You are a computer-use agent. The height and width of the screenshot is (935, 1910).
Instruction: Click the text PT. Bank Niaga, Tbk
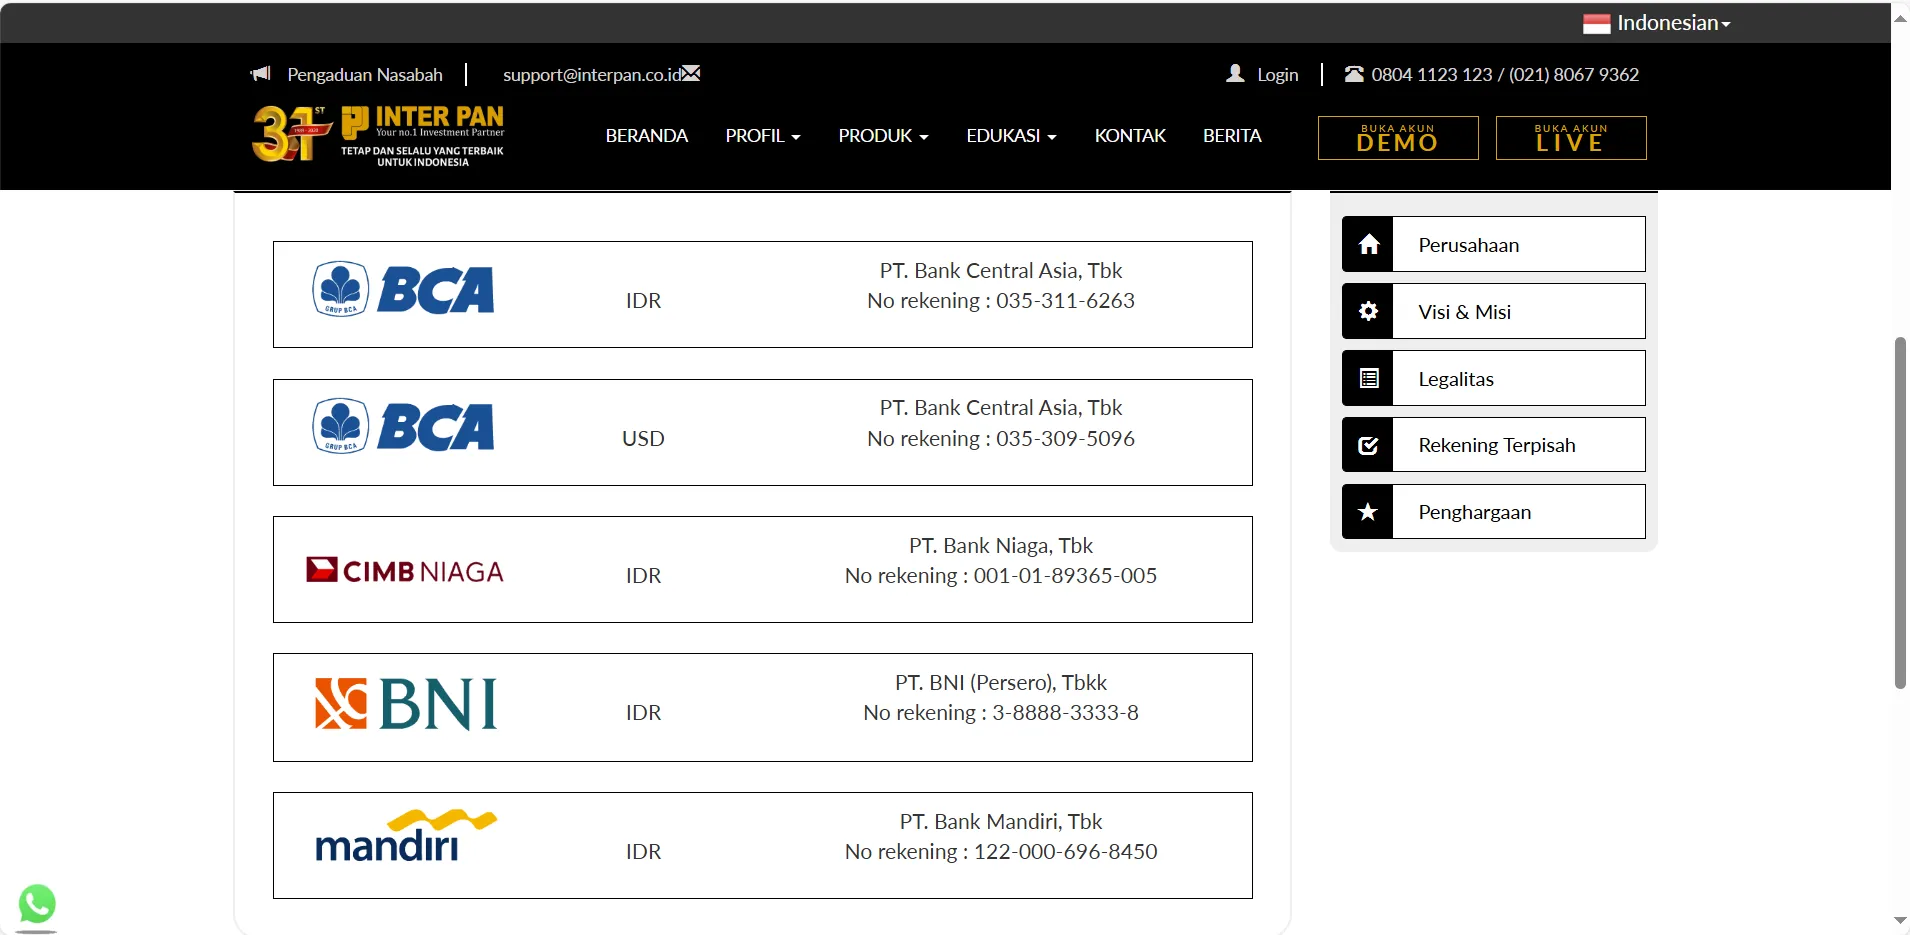[1001, 546]
